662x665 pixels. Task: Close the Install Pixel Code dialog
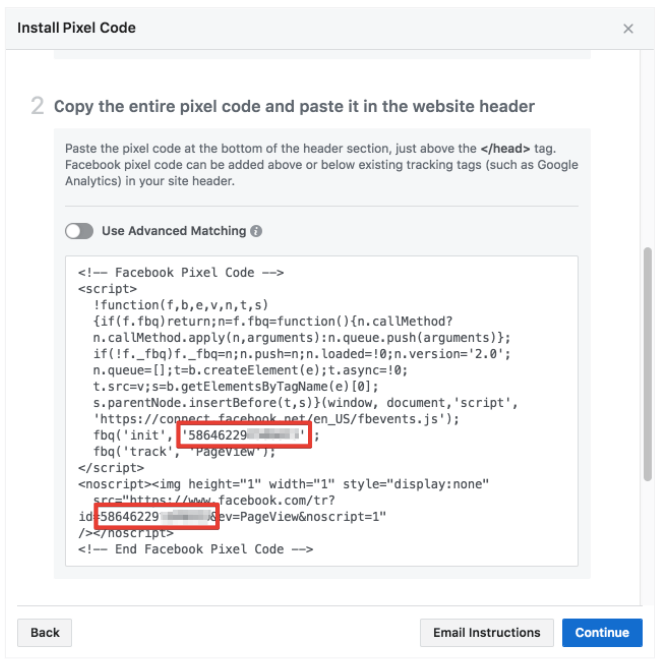(x=628, y=28)
